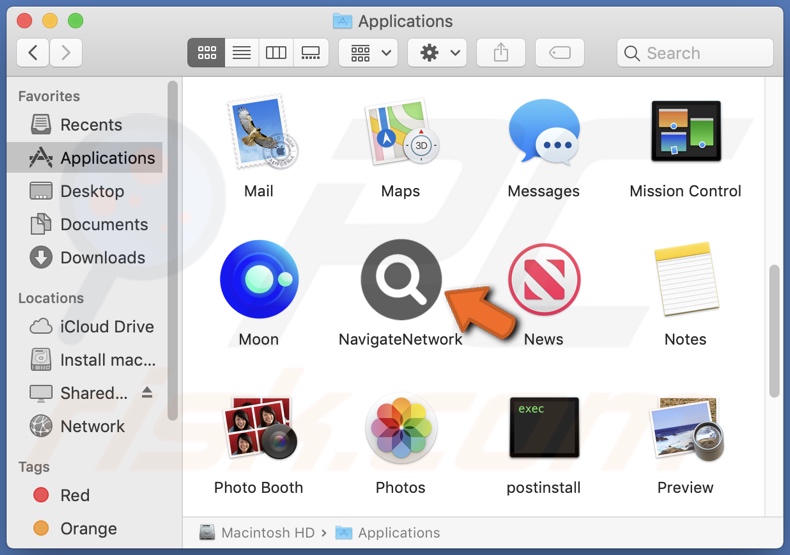Select the Mission Control icon
790x555 pixels.
pyautogui.click(x=686, y=130)
